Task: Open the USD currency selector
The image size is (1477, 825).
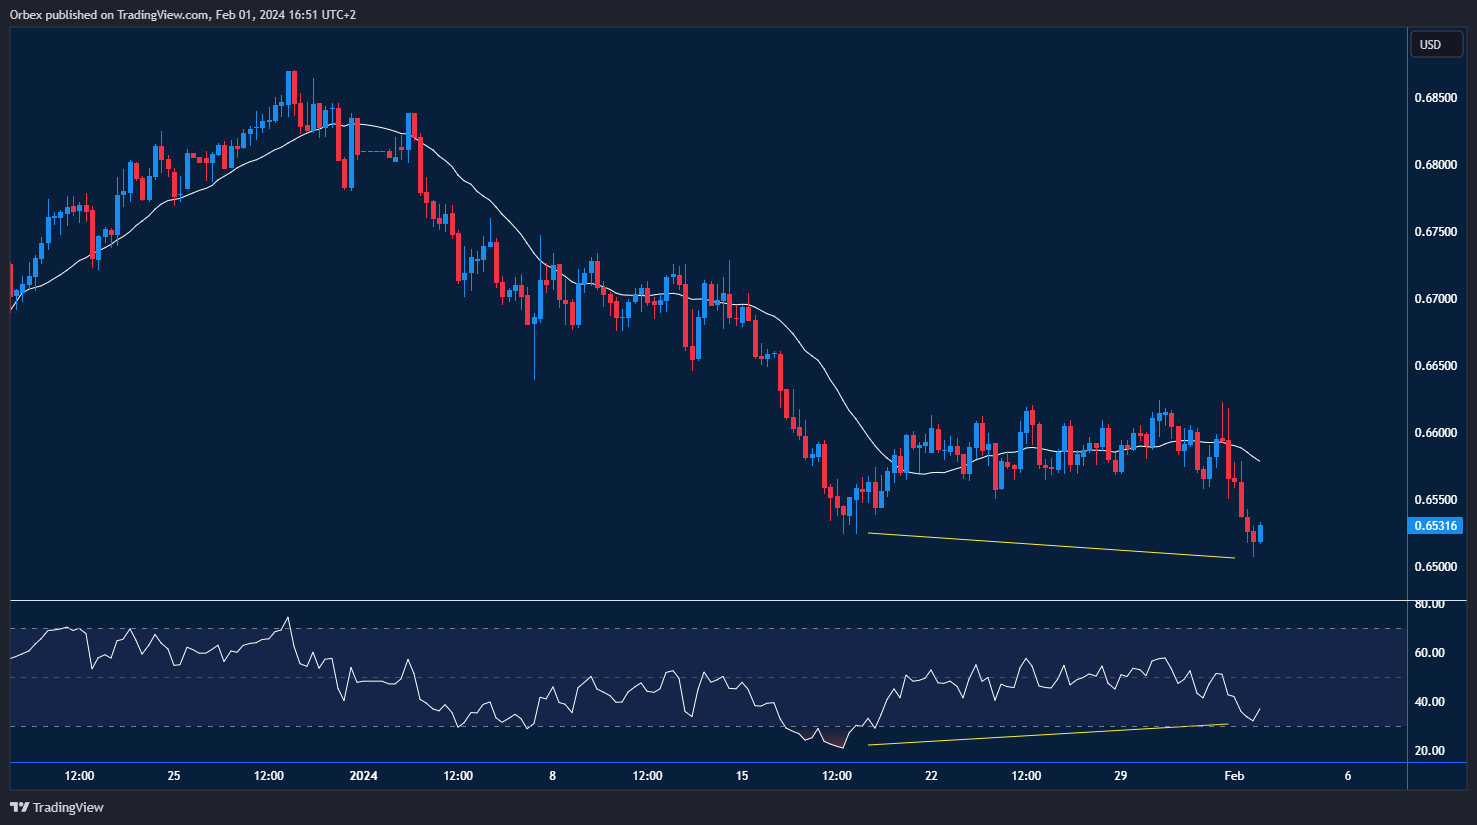Action: pyautogui.click(x=1431, y=44)
